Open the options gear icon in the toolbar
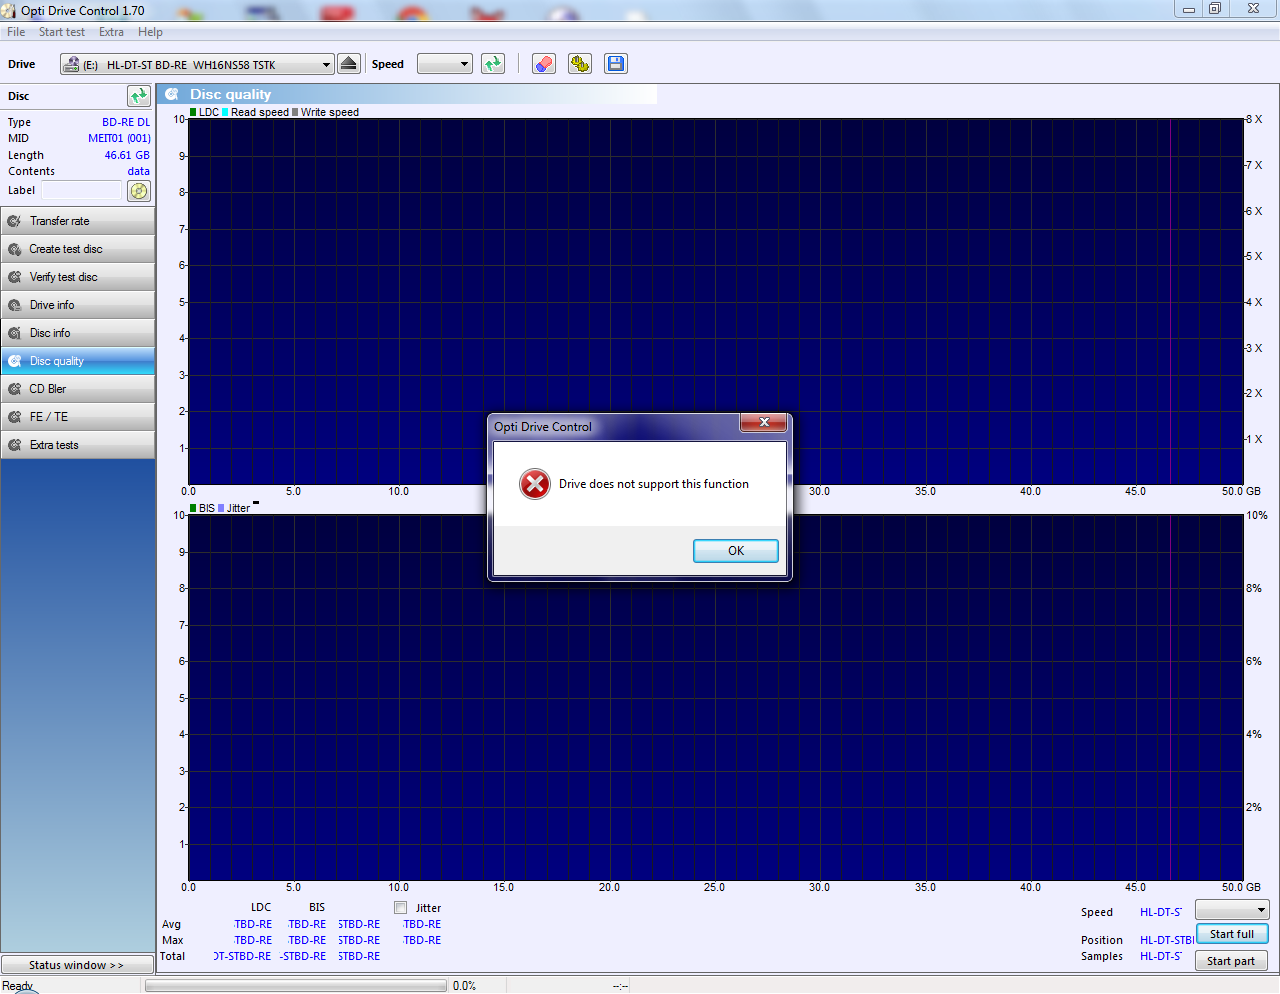 tap(580, 64)
